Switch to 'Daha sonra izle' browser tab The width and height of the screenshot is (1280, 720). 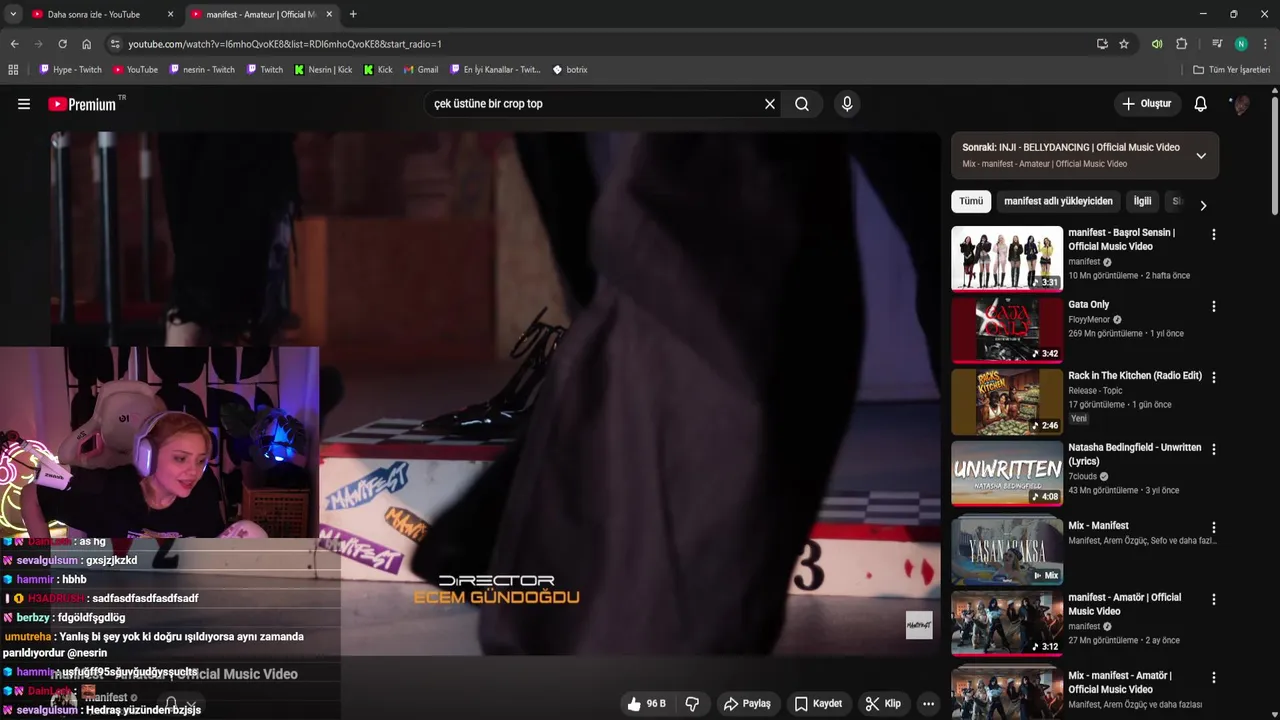(94, 14)
